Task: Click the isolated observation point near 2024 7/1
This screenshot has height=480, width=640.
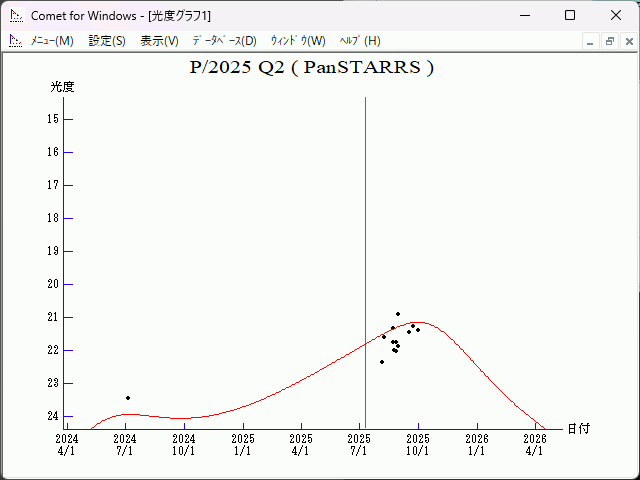Action: tap(128, 398)
